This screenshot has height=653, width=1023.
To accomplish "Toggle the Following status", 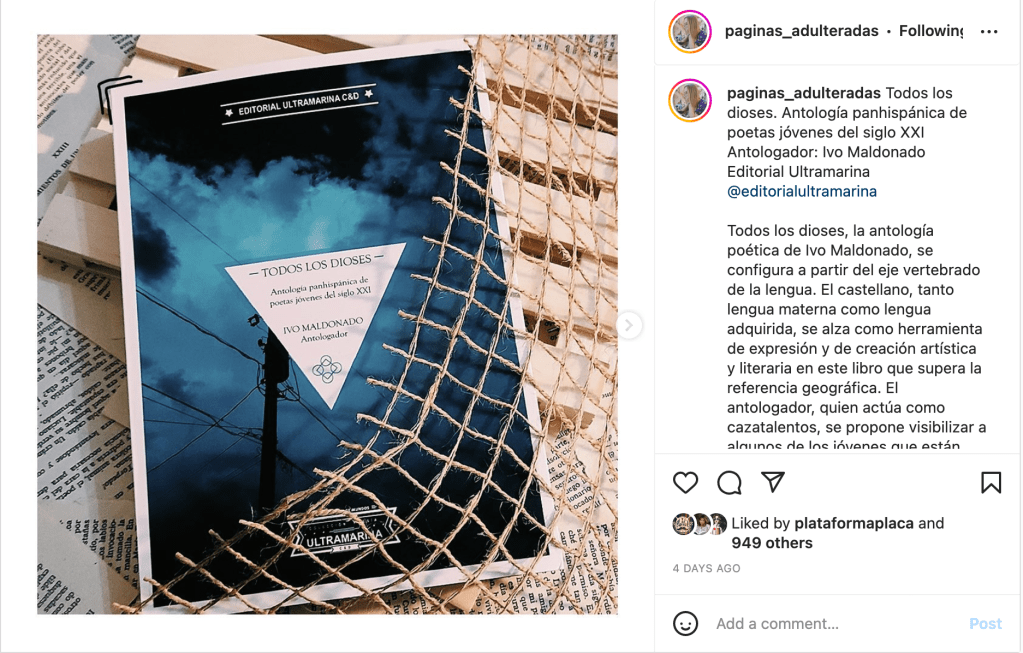I will coord(930,31).
